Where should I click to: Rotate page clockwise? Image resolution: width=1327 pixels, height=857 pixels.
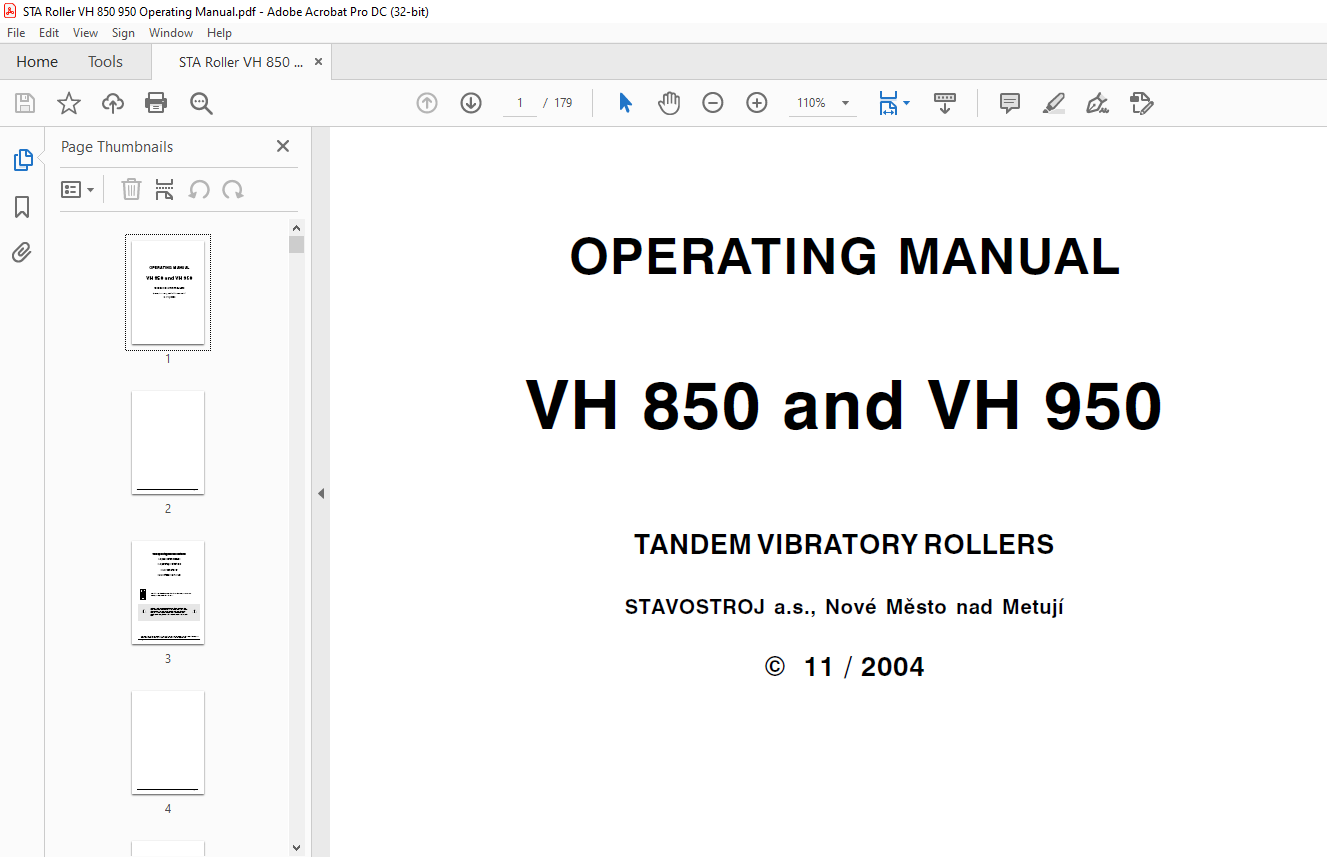point(233,189)
